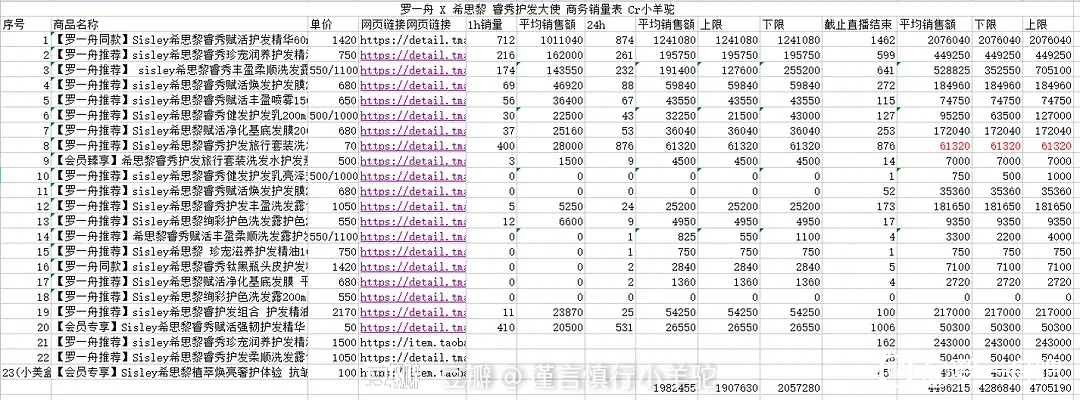Viewport: 1080px width, 400px height.
Task: Select the upper-limit cell 705100
Action: [1048, 70]
